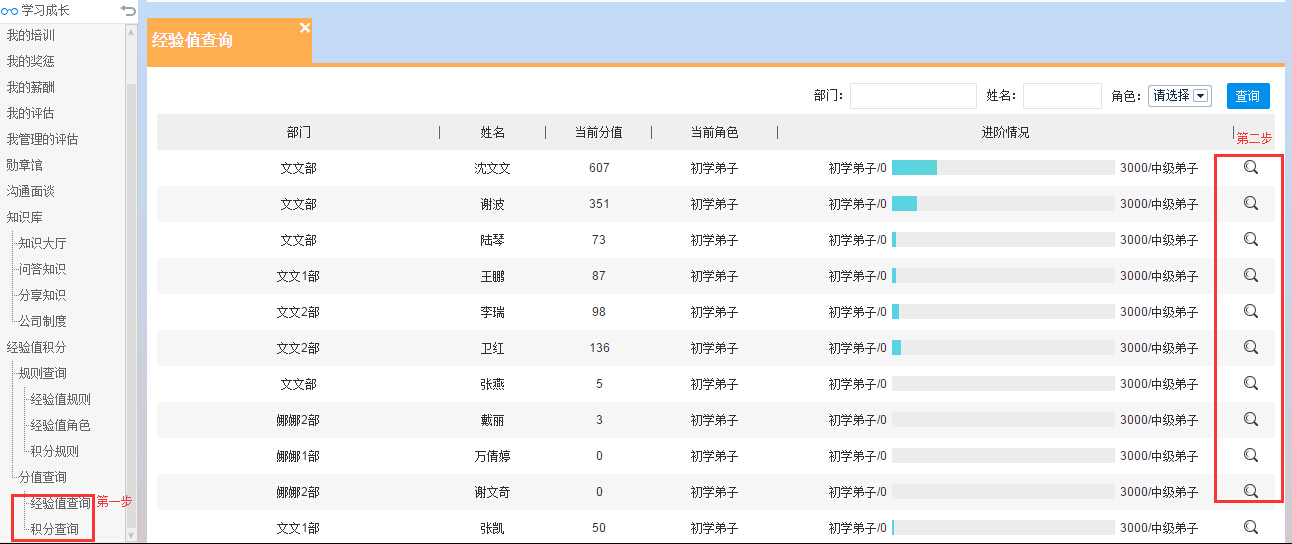Open details magnifier for 张凯
The width and height of the screenshot is (1292, 544).
1250,527
